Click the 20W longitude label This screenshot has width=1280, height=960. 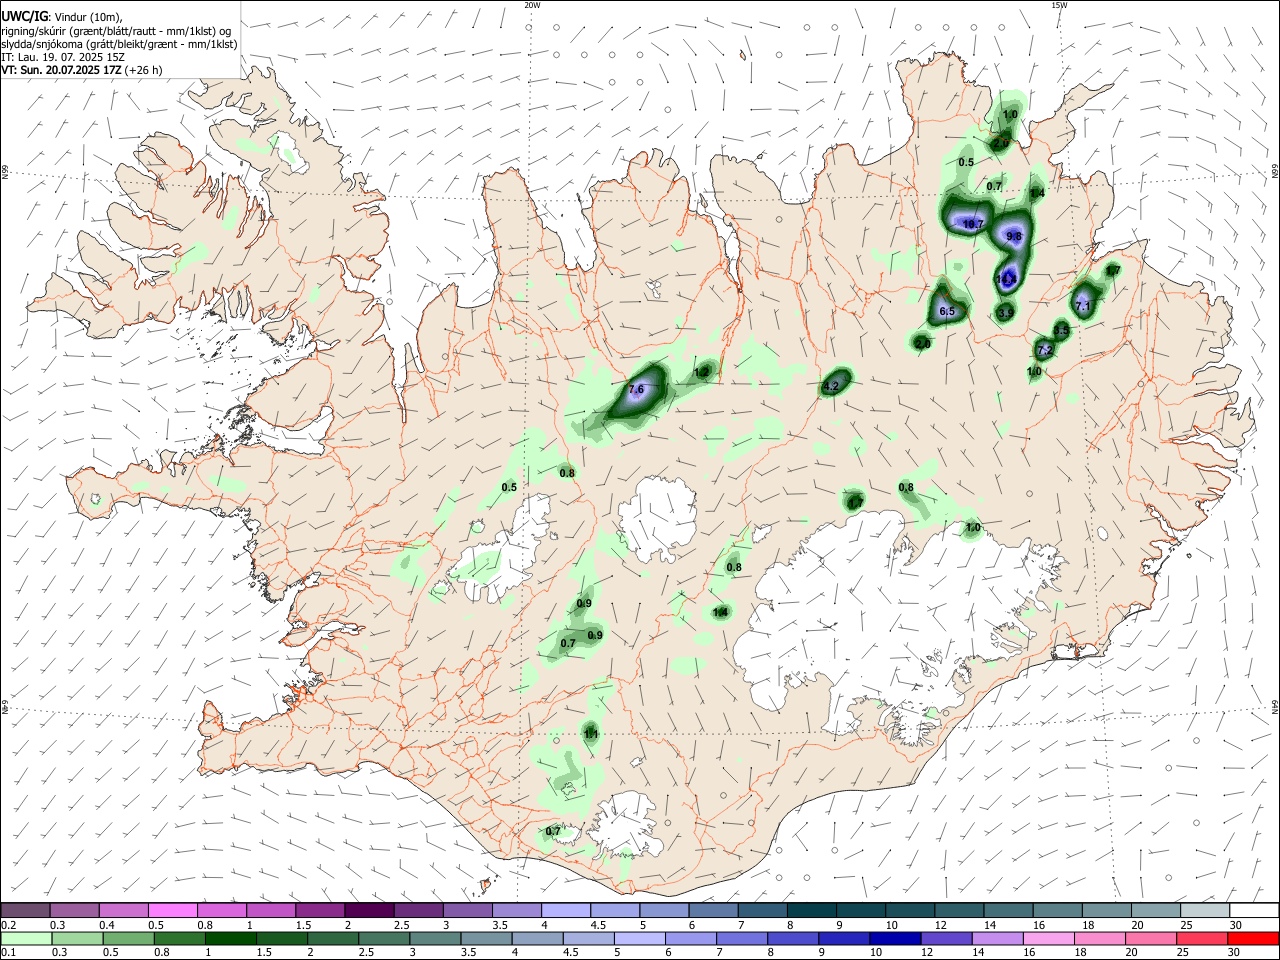533,5
